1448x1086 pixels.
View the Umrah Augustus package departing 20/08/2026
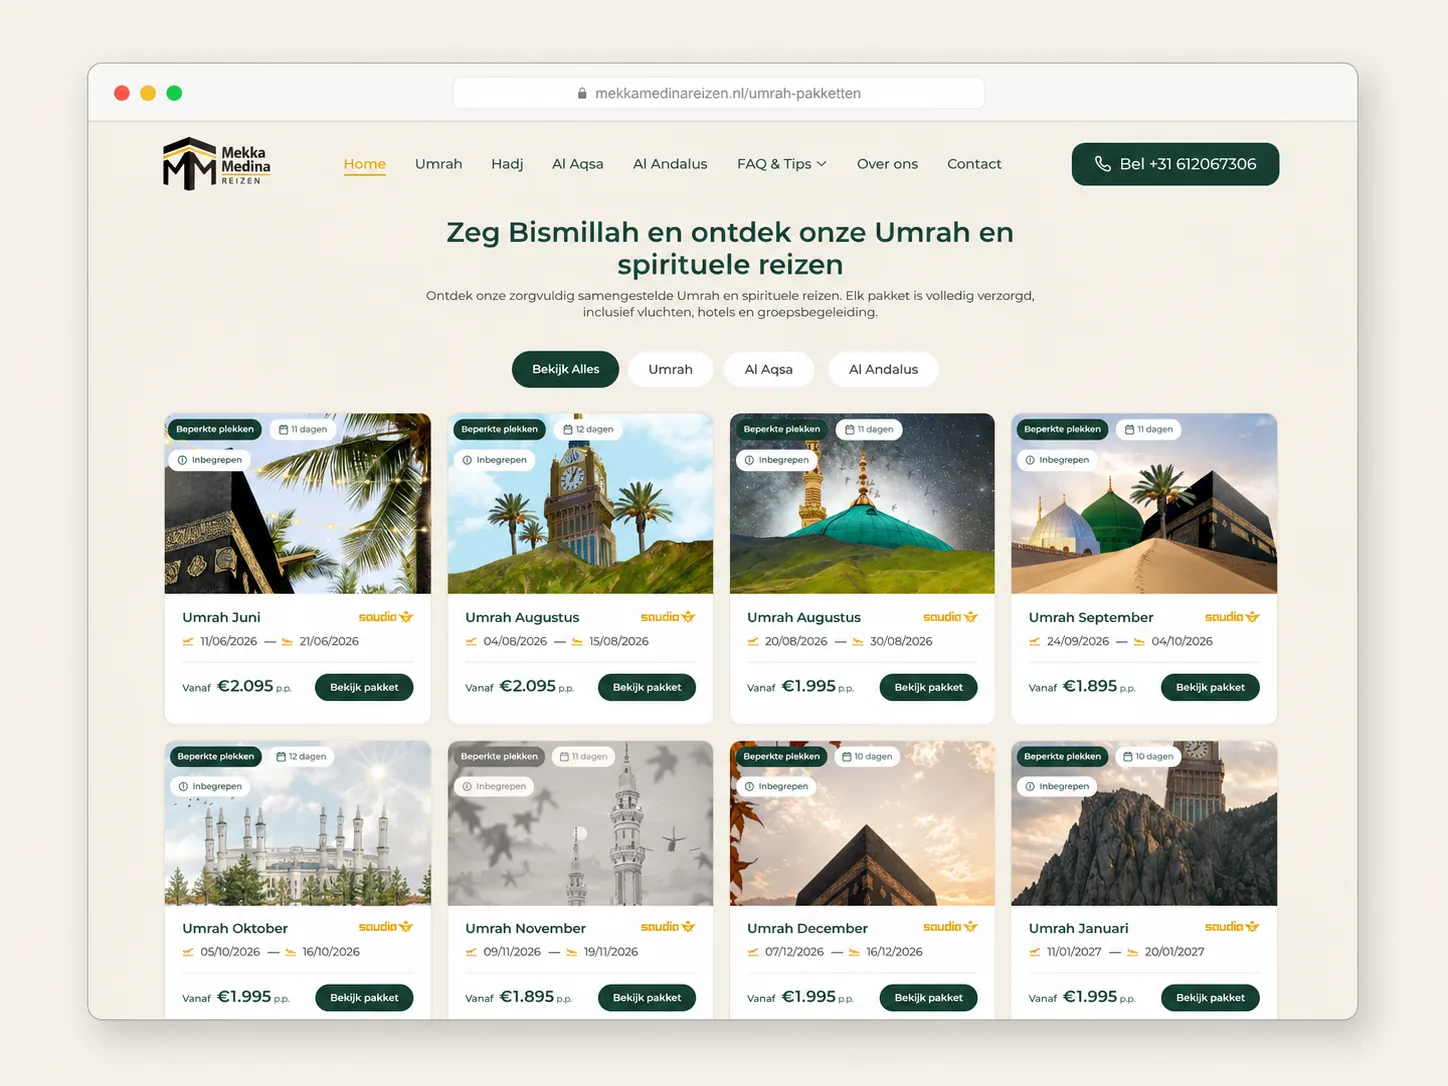pyautogui.click(x=928, y=687)
